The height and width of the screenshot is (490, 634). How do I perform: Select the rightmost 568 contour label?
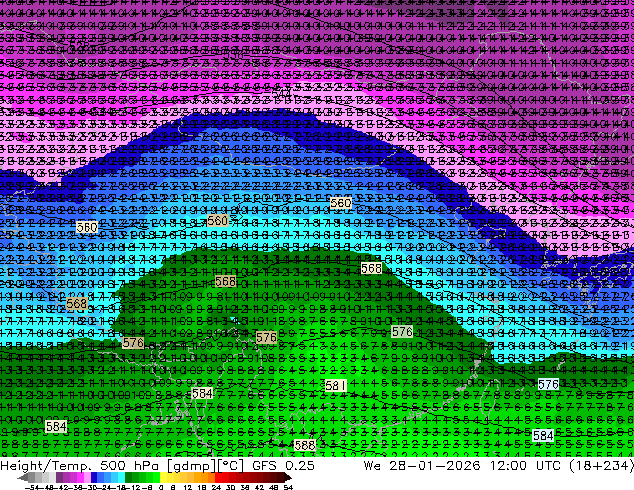(371, 268)
